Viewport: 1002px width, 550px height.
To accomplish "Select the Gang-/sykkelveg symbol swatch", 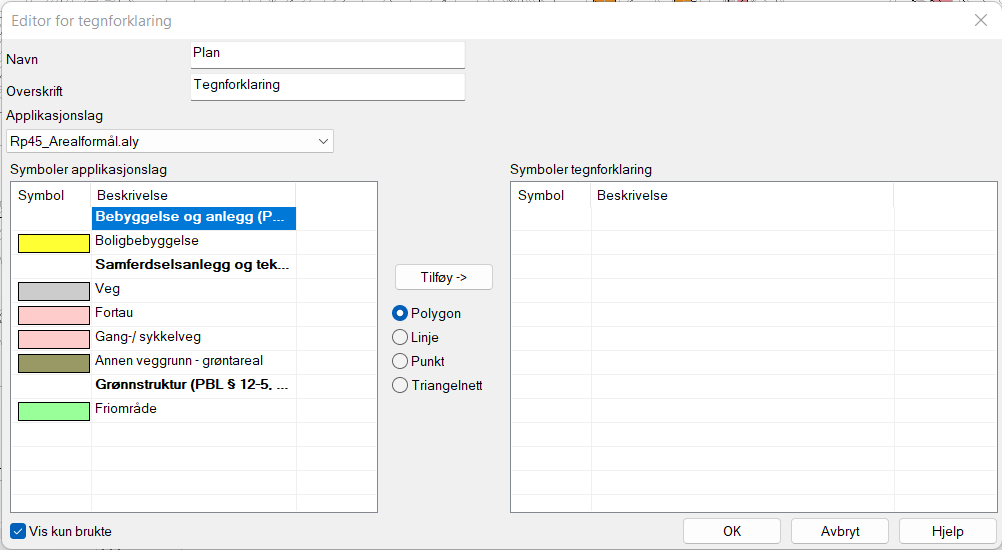I will [x=54, y=339].
